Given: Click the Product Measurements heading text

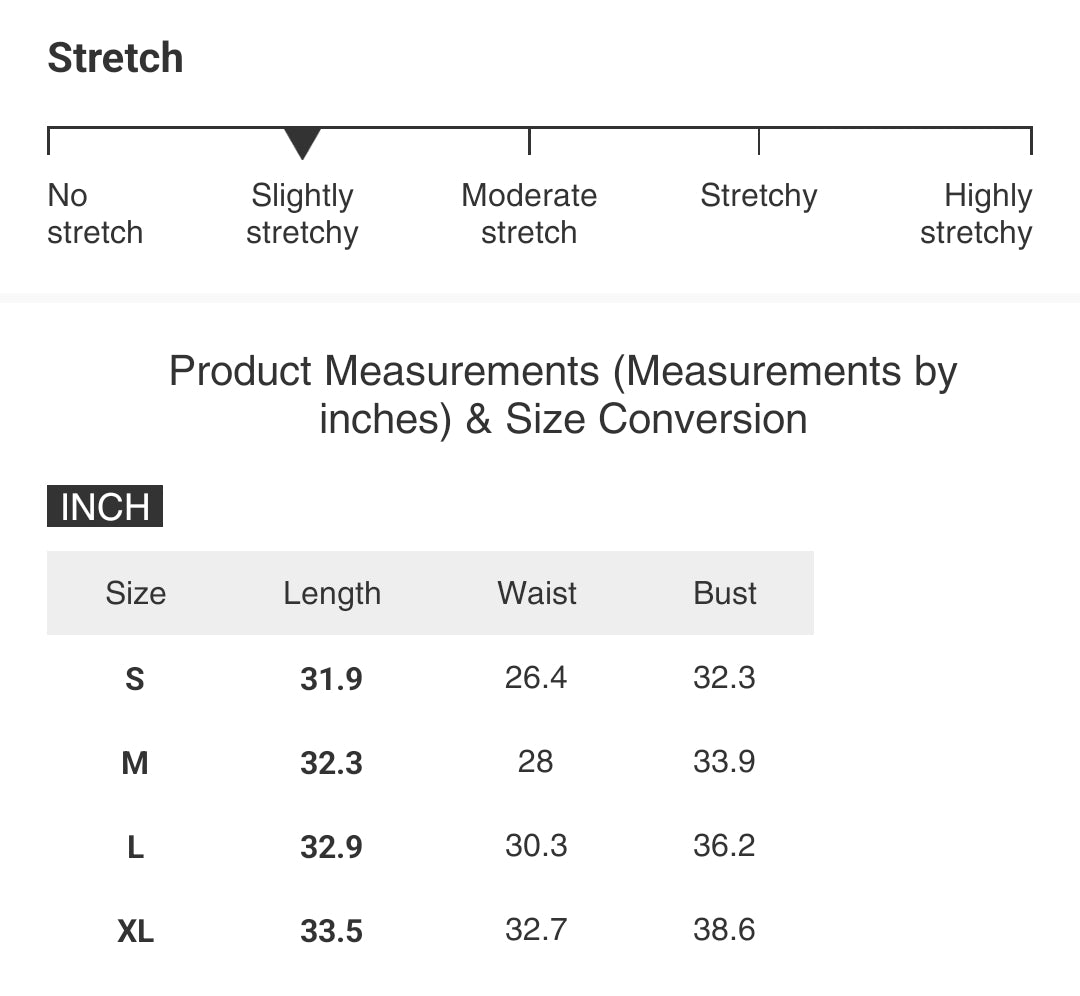Looking at the screenshot, I should (x=563, y=395).
